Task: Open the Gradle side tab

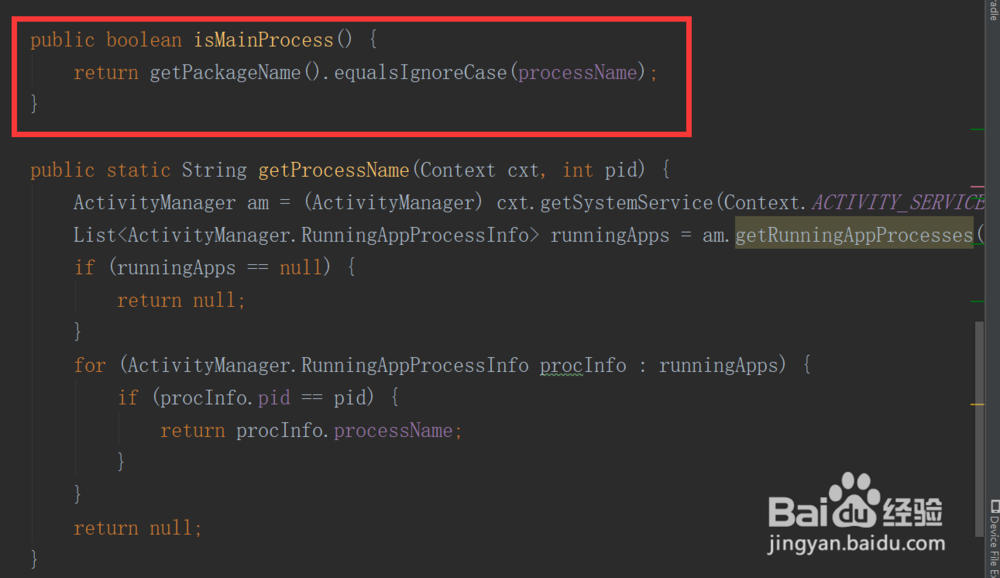Action: coord(993,10)
